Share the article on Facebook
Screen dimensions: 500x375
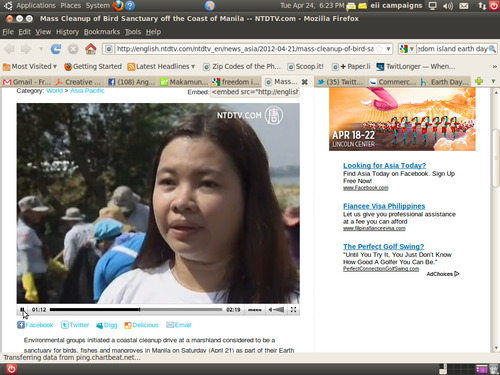(35, 325)
